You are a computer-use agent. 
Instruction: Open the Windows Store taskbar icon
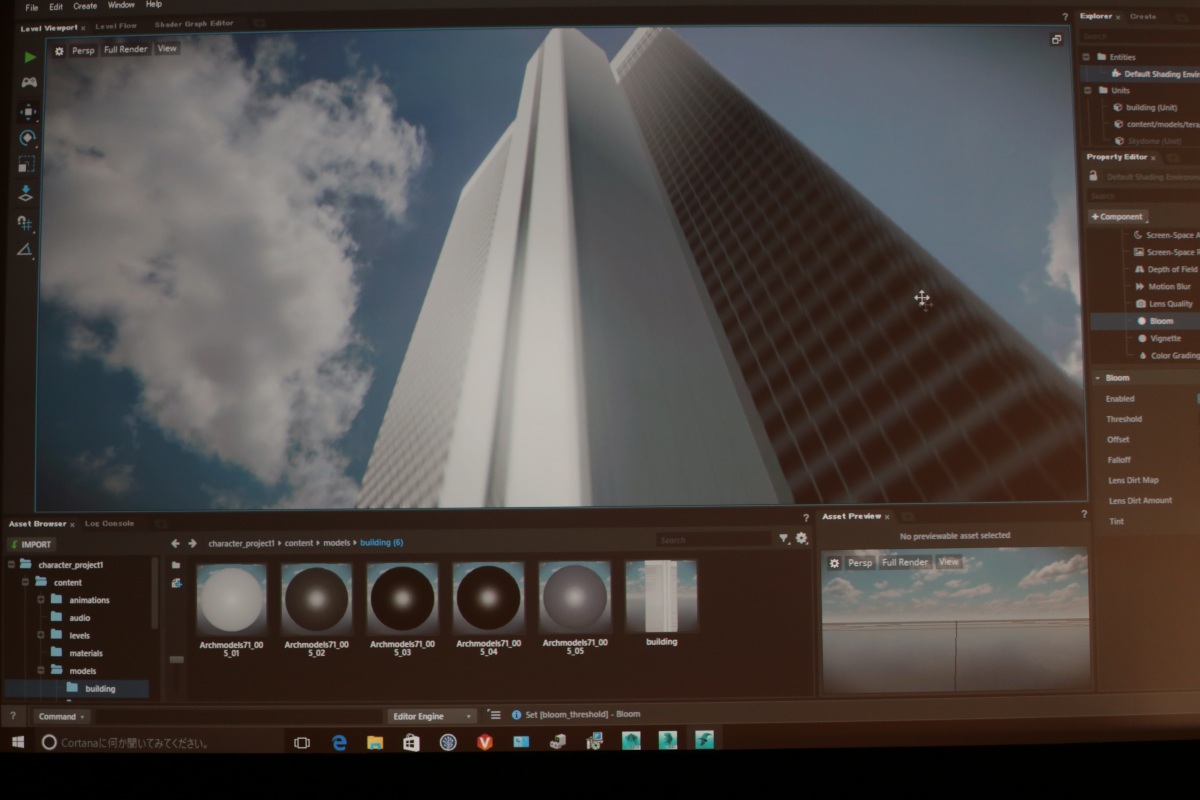pos(411,742)
